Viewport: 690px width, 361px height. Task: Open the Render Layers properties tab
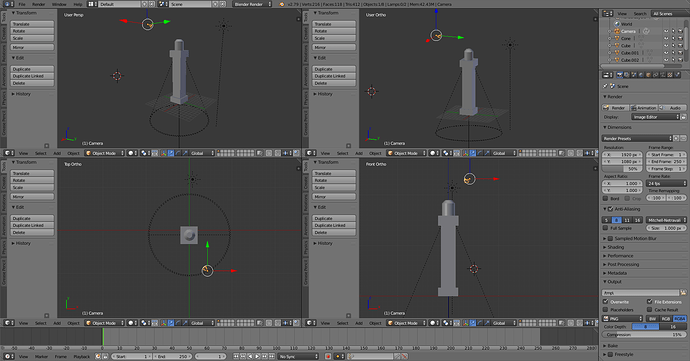point(627,75)
